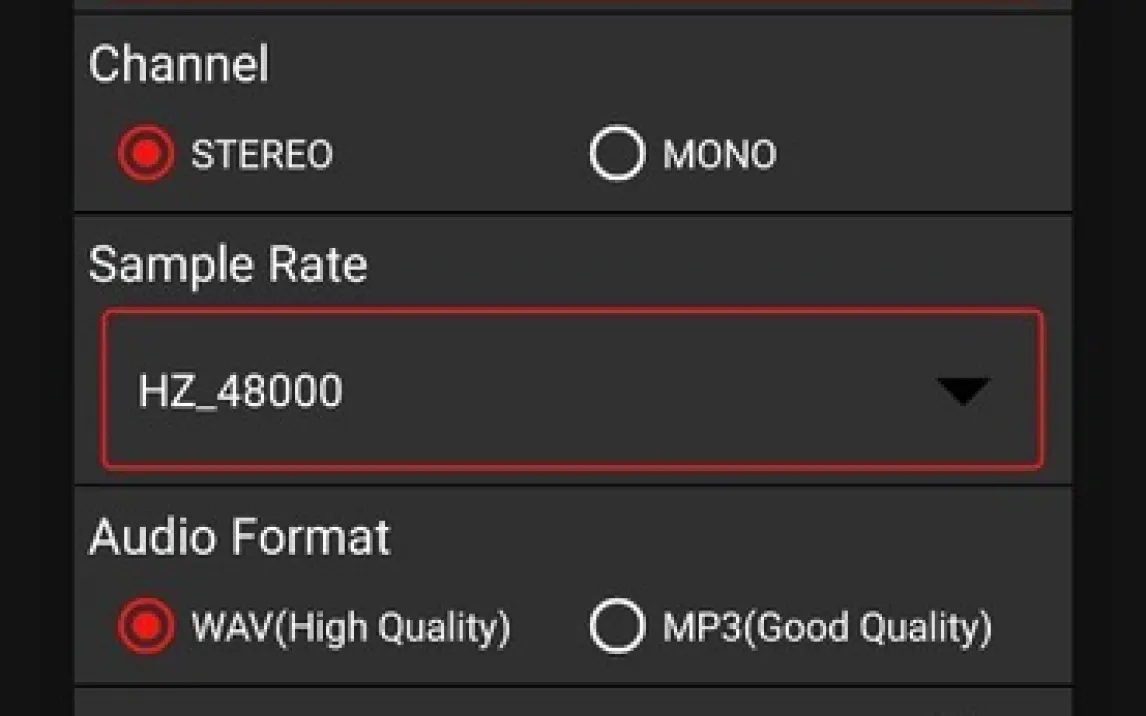Choose the WAV(High Quality) radio button
This screenshot has height=716, width=1146.
click(x=146, y=627)
